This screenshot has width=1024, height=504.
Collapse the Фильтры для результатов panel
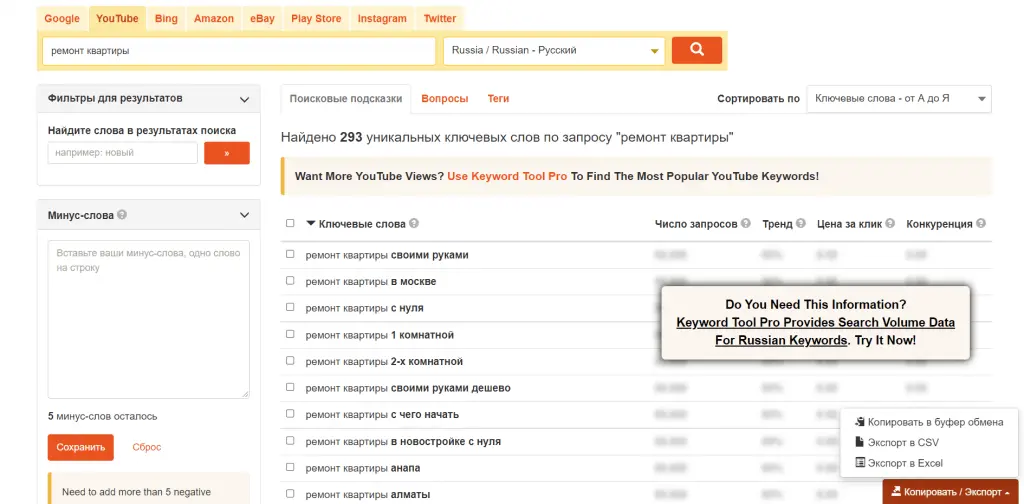[x=244, y=99]
